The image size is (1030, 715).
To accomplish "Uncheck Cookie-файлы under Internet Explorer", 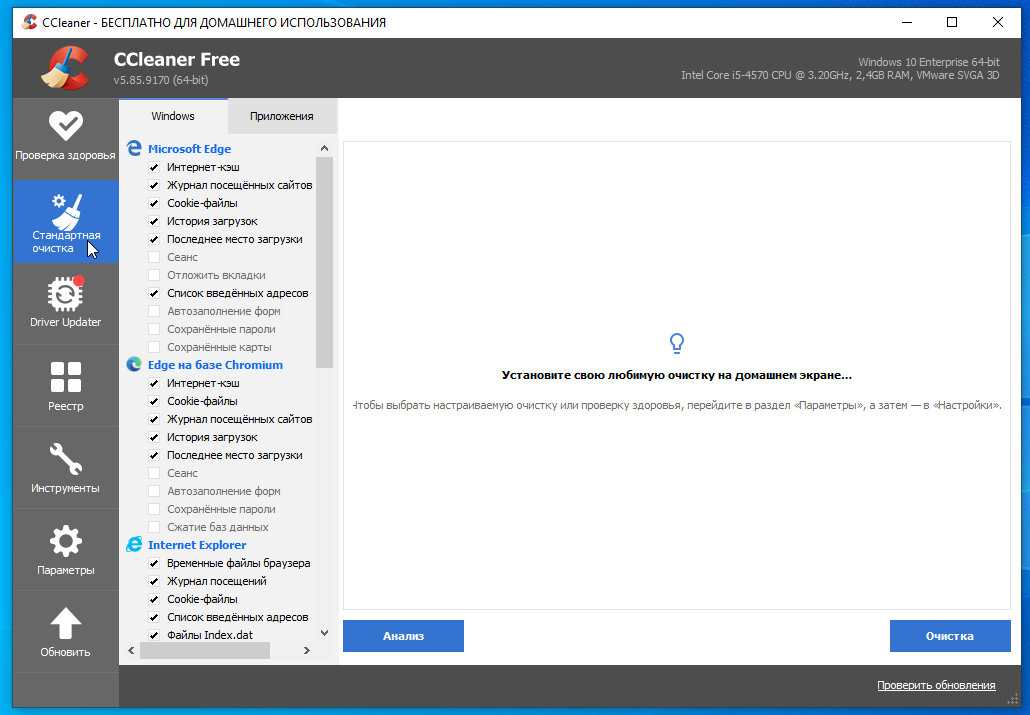I will pos(153,598).
